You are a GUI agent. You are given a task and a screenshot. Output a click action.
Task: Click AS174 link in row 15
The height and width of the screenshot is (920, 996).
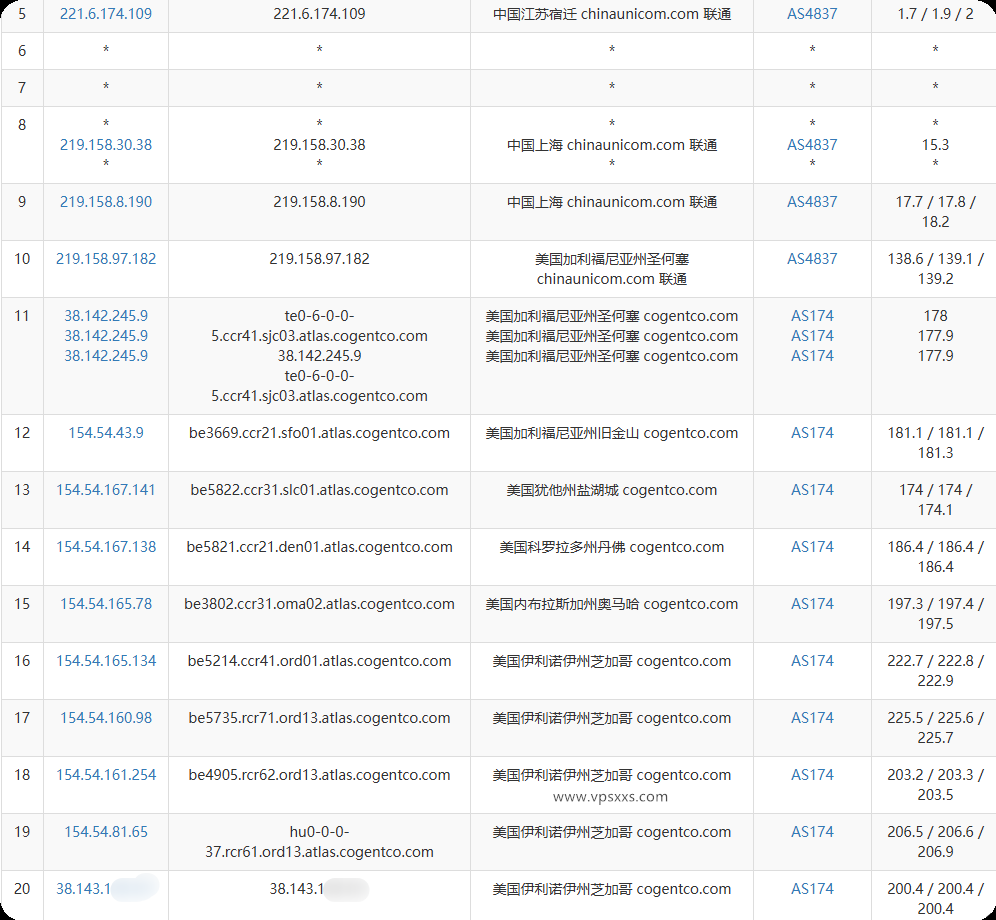812,604
